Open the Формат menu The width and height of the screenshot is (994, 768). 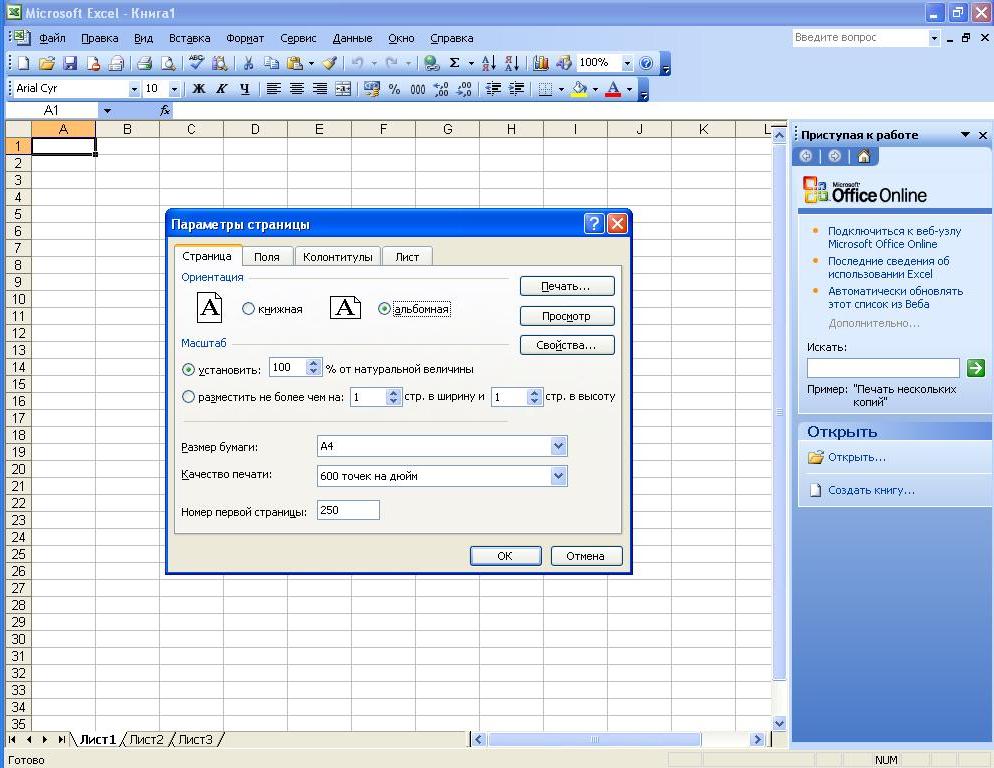(x=245, y=38)
